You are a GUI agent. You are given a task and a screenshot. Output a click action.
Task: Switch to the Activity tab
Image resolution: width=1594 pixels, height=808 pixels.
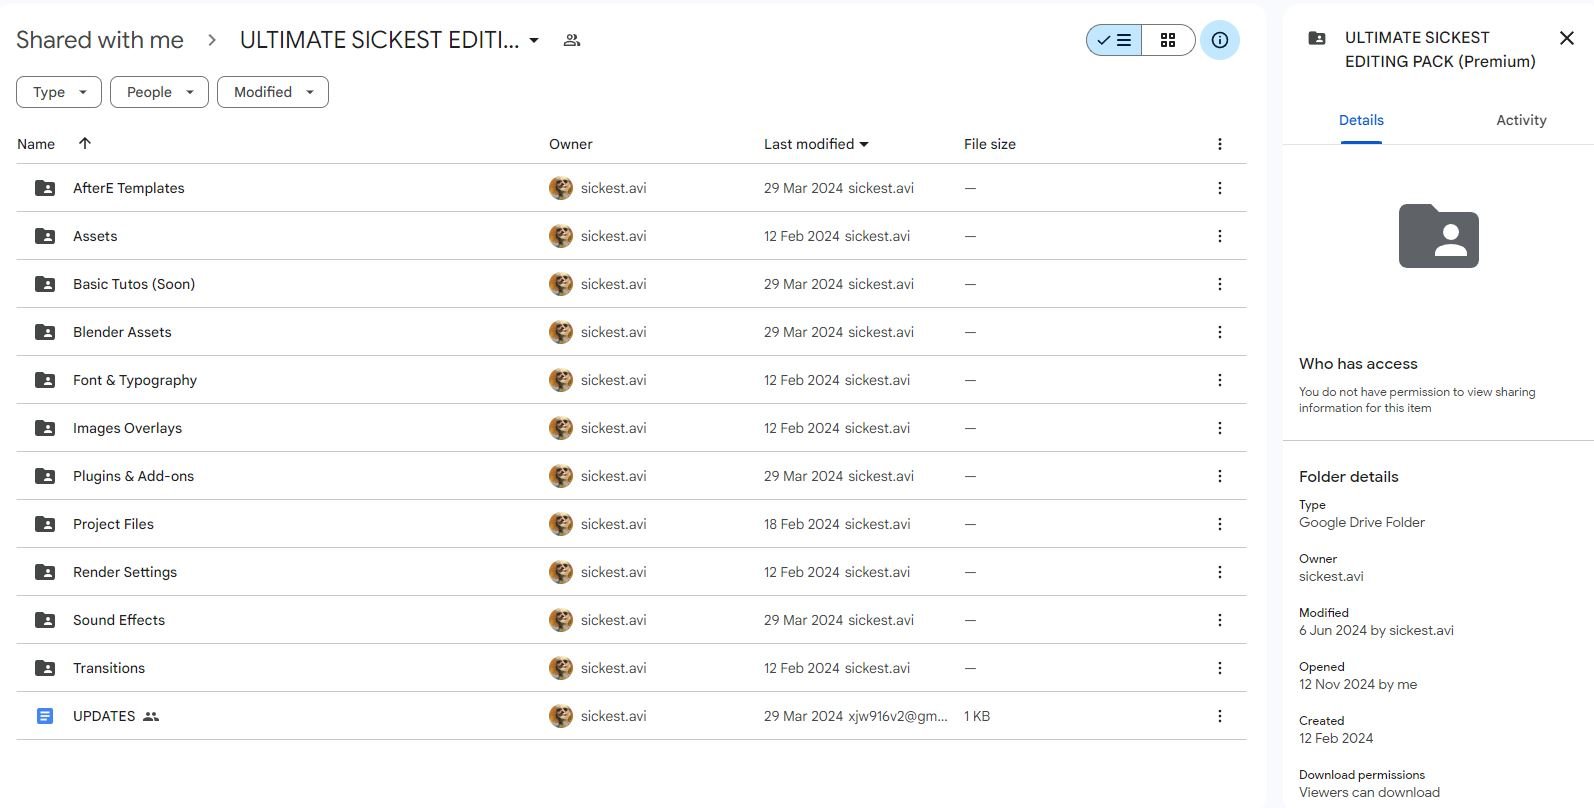(1521, 120)
